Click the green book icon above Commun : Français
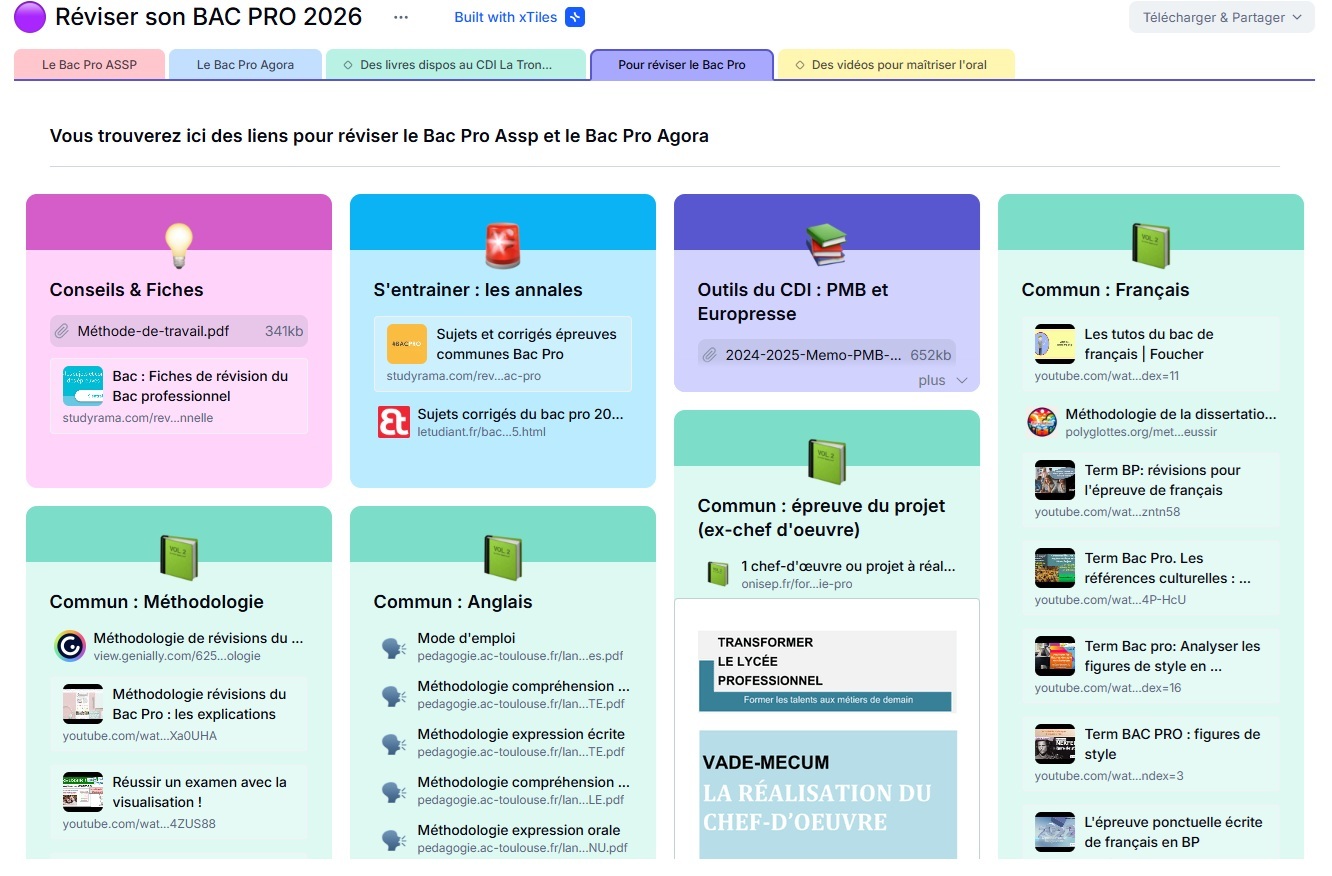 click(x=1150, y=245)
